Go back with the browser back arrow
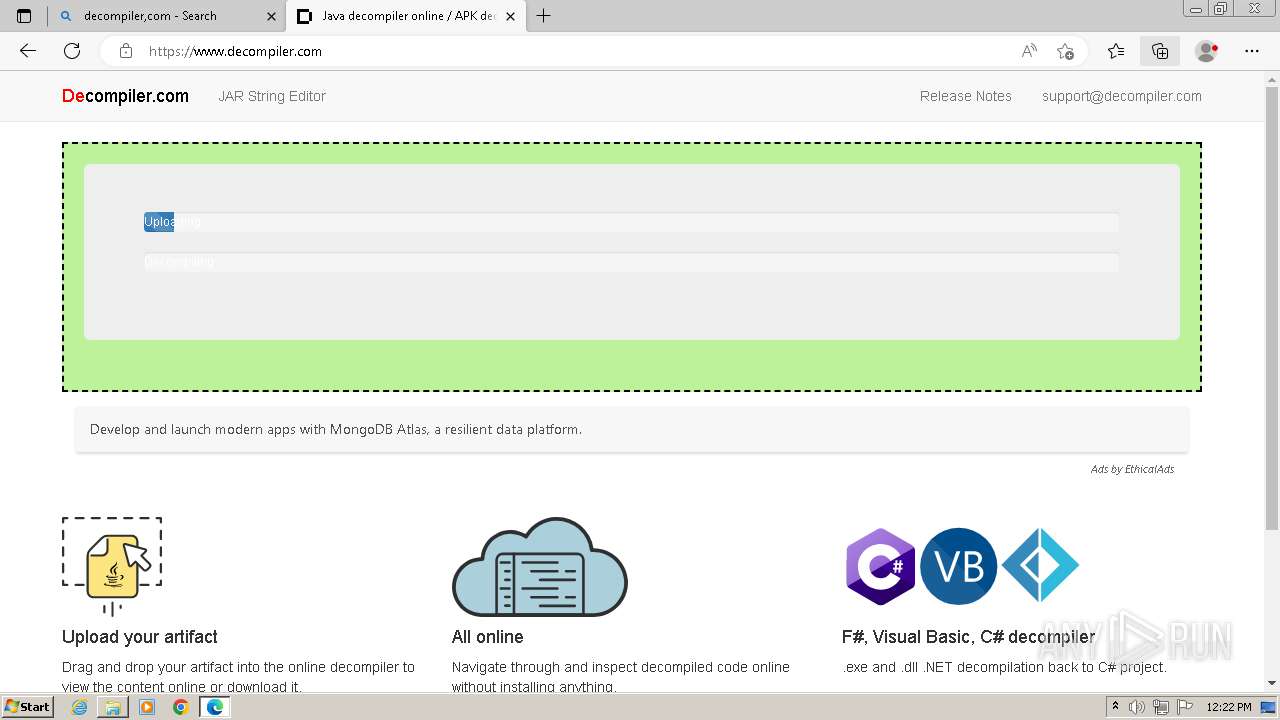Image resolution: width=1280 pixels, height=720 pixels. pyautogui.click(x=28, y=51)
